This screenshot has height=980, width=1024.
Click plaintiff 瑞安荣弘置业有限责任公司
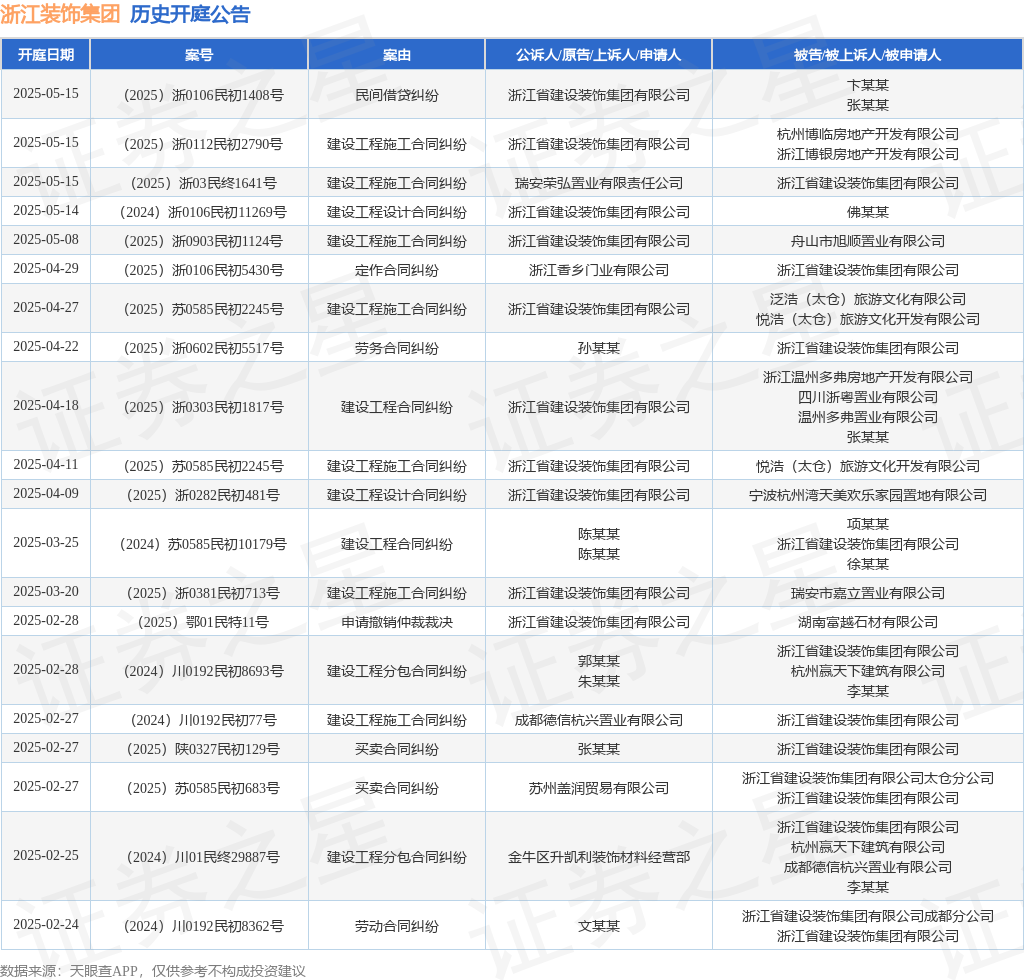tap(598, 183)
